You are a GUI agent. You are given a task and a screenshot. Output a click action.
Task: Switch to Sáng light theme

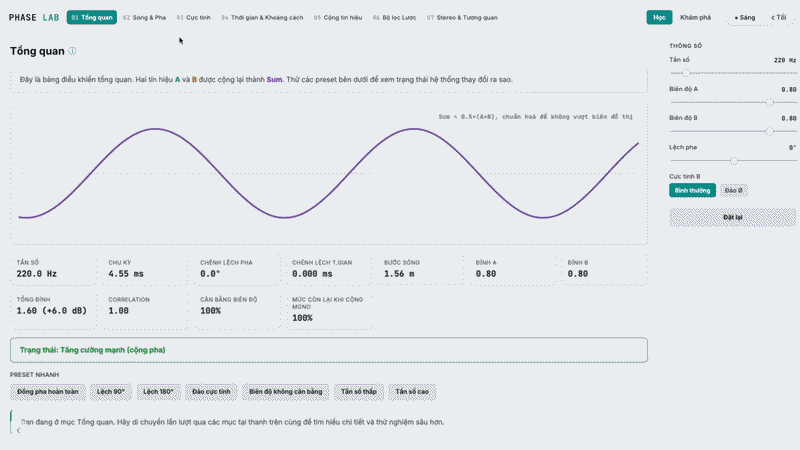(x=744, y=17)
